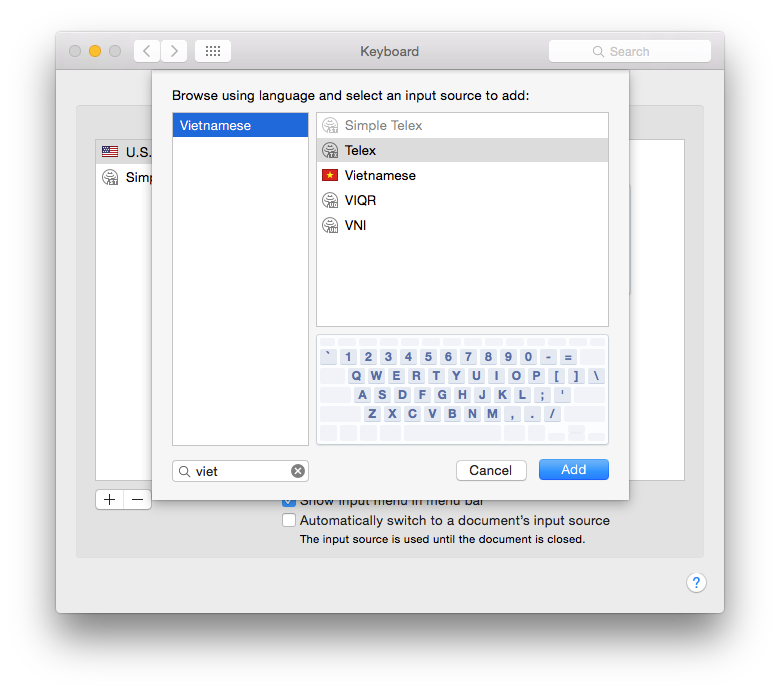Select the Simple Telex input source

click(462, 125)
